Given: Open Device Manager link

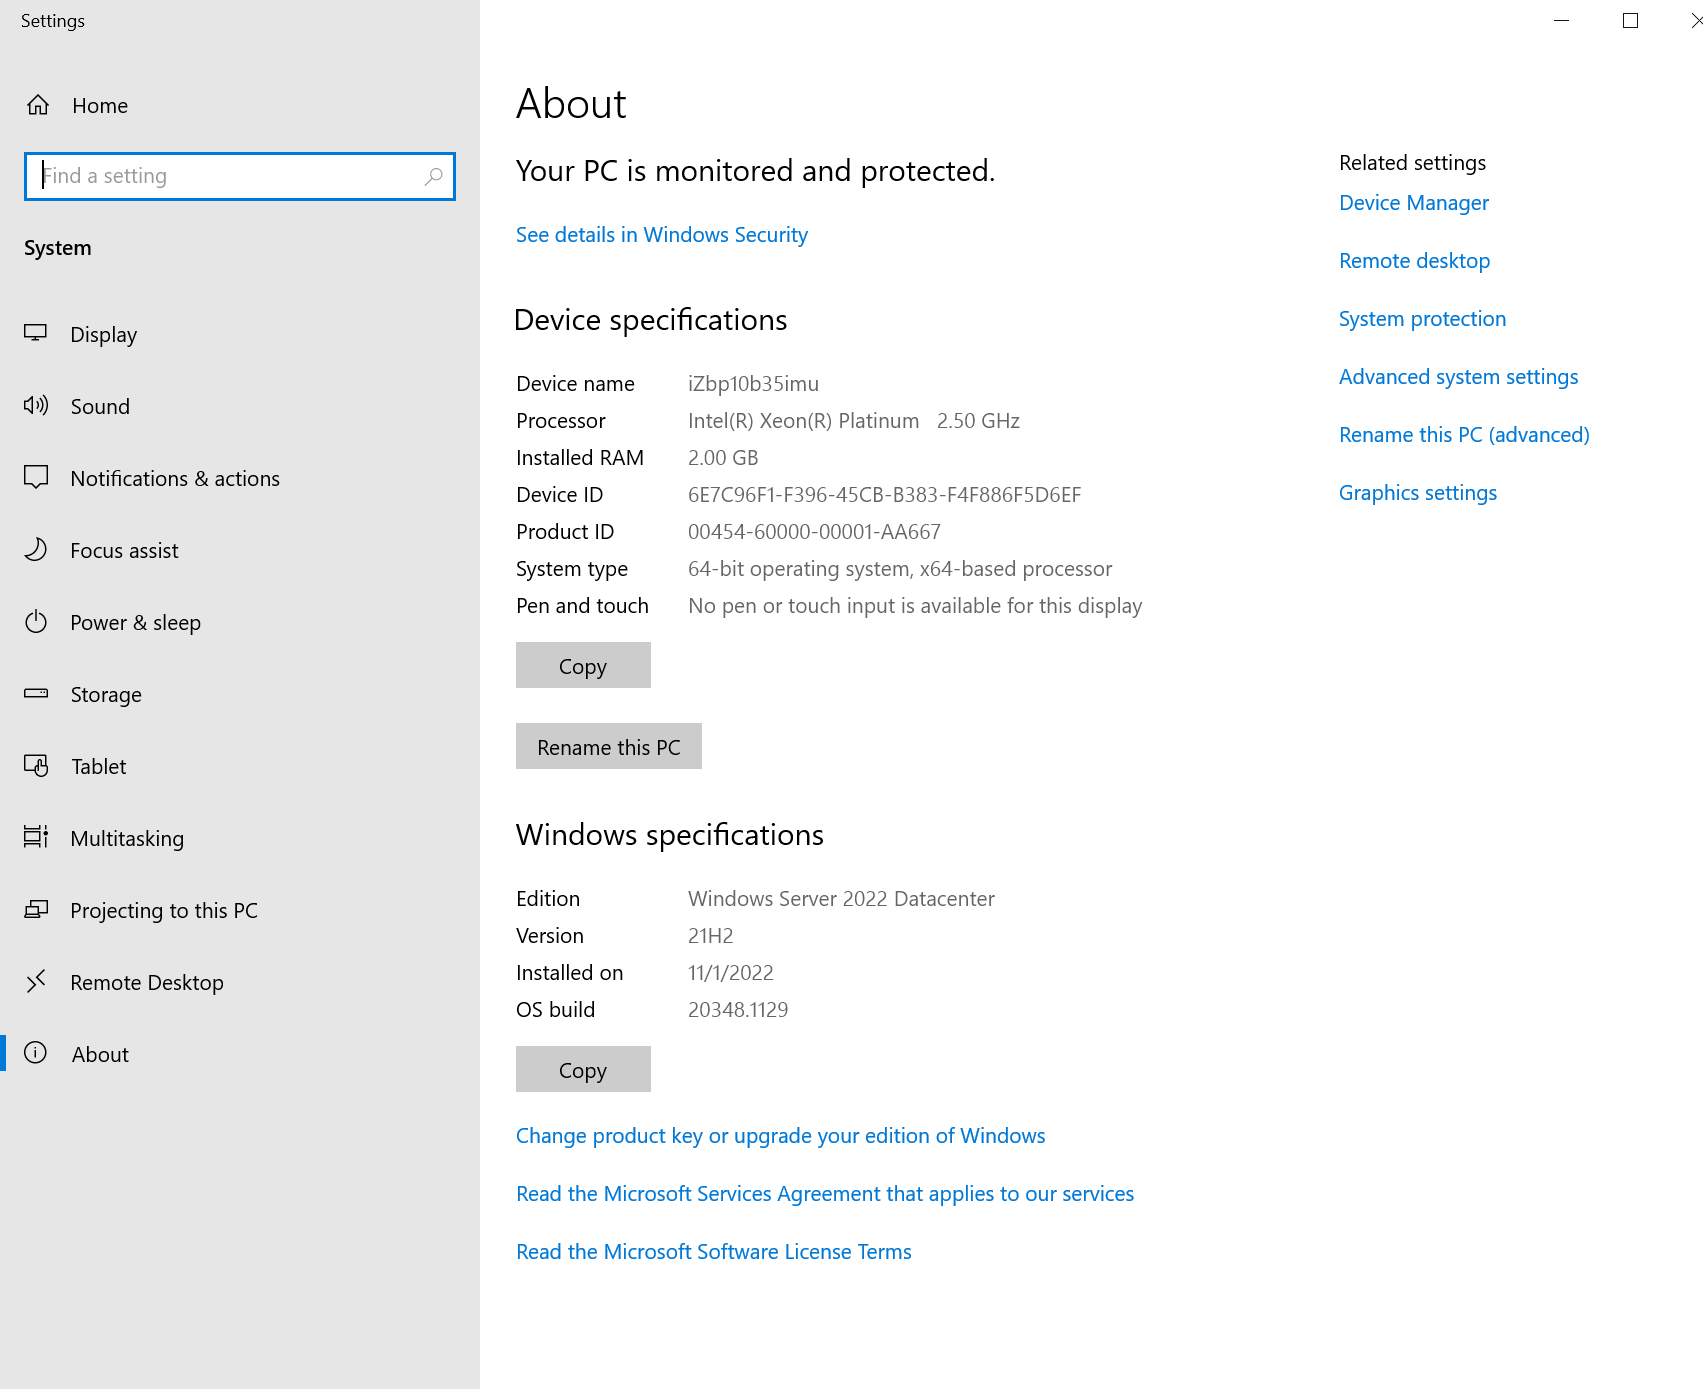Looking at the screenshot, I should 1413,203.
